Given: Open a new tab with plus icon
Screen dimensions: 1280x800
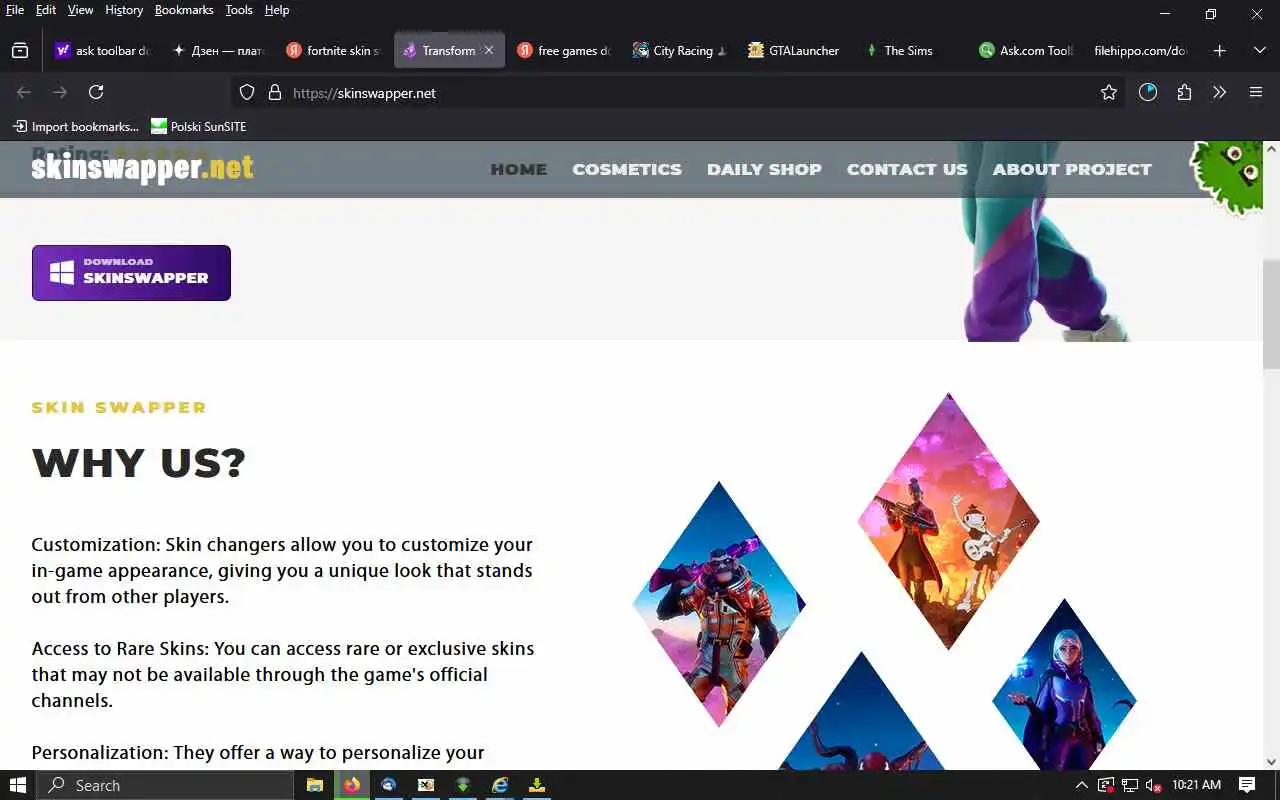Looking at the screenshot, I should [x=1219, y=50].
